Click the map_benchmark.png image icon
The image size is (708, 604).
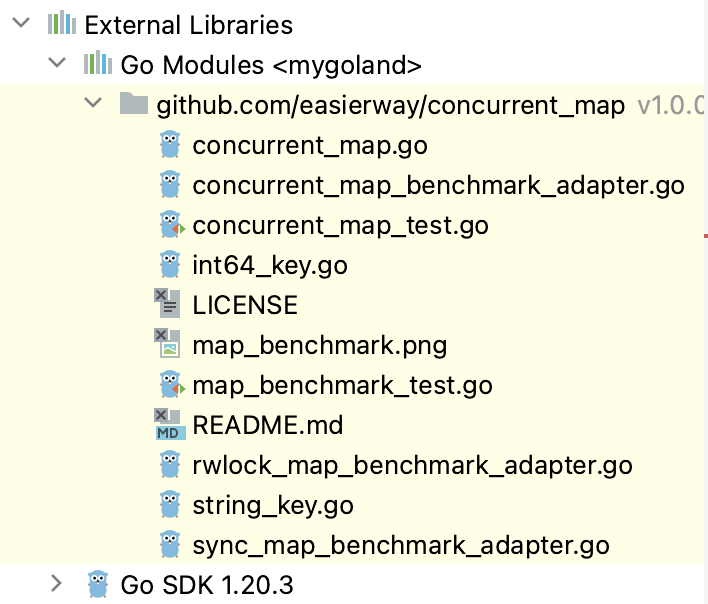point(168,344)
